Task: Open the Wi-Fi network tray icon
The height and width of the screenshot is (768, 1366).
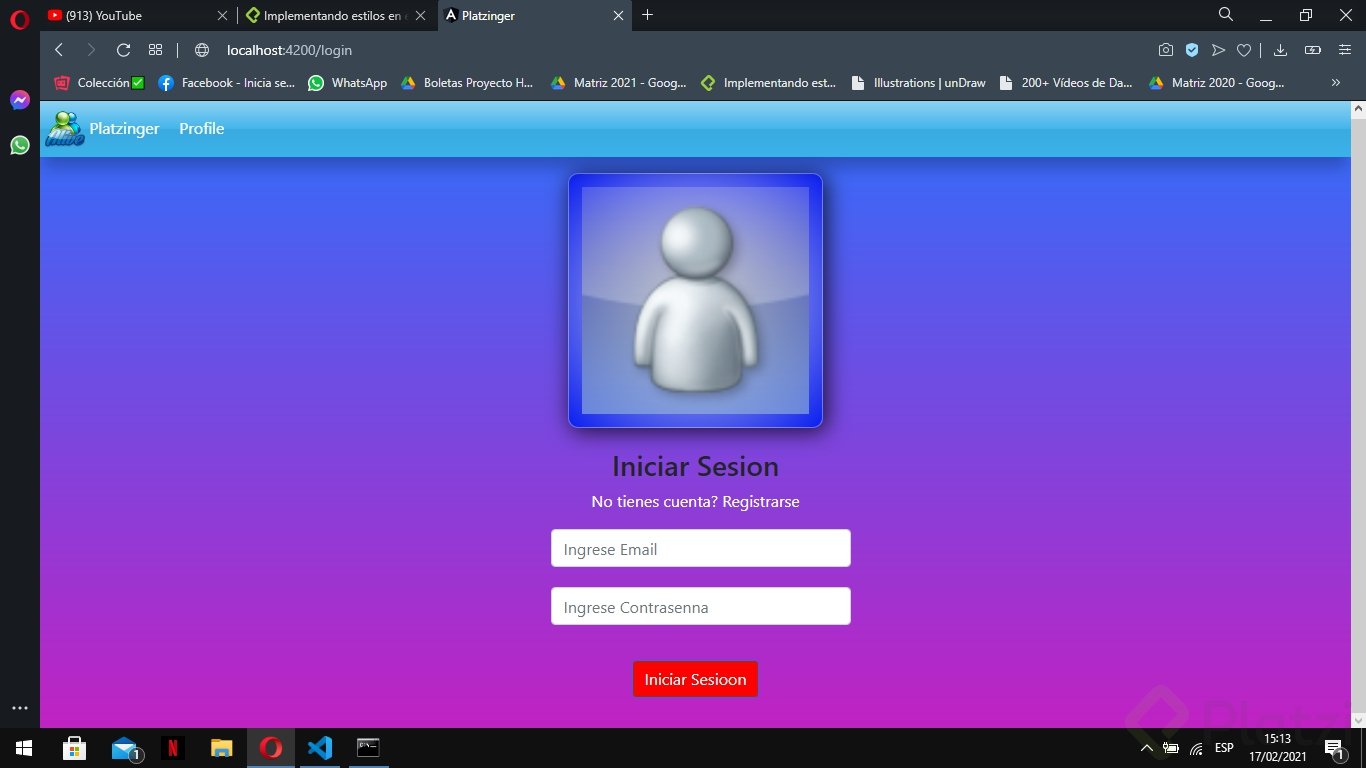Action: tap(1196, 748)
